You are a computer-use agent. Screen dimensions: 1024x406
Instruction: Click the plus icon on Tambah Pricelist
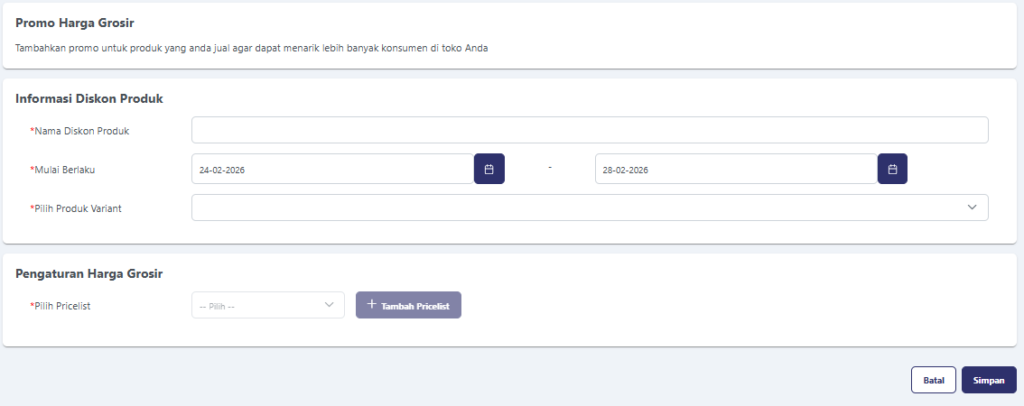371,305
